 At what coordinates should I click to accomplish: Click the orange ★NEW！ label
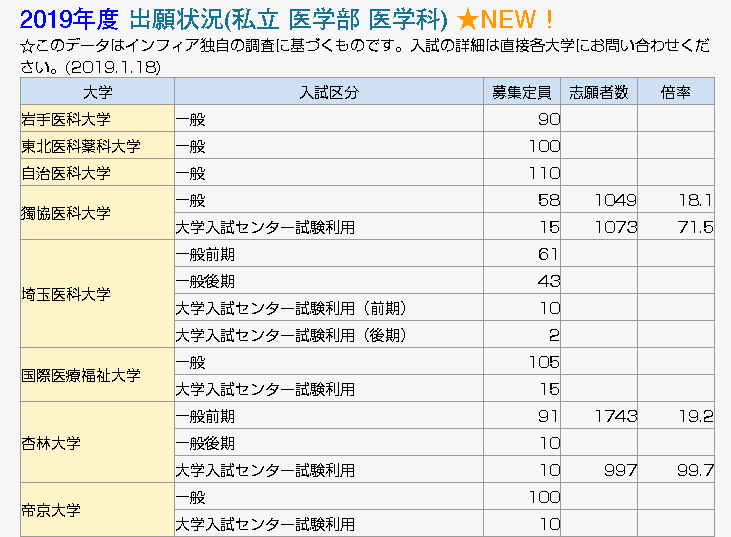click(x=505, y=20)
